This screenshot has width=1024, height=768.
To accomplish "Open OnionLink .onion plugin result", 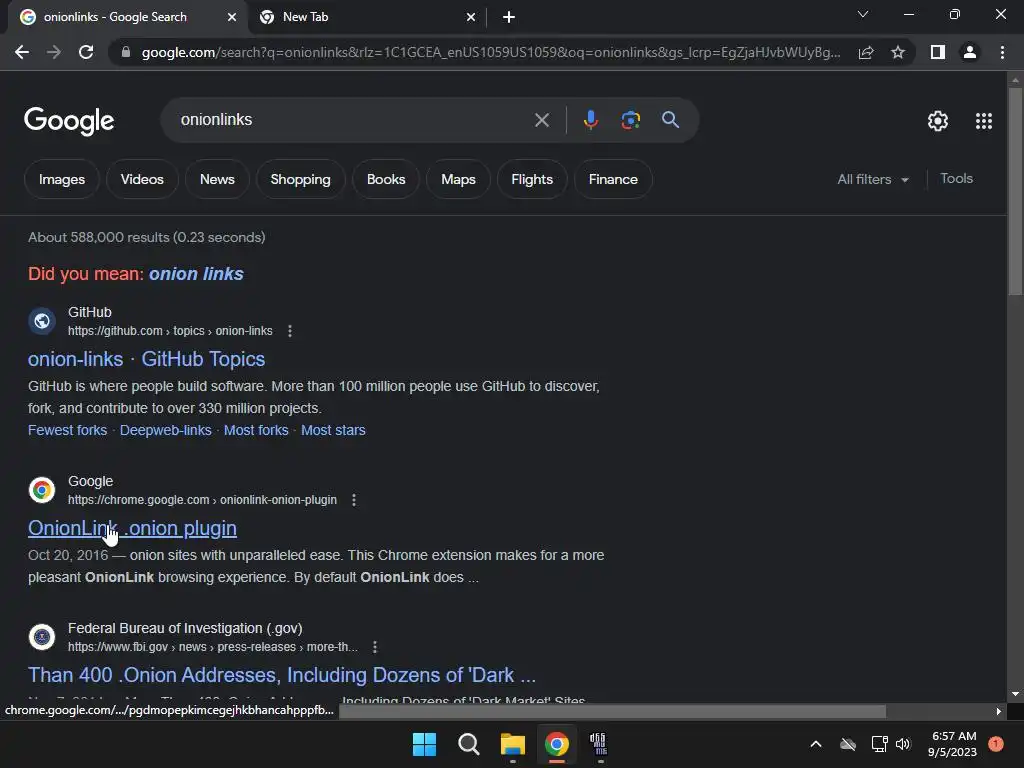I will pos(132,528).
